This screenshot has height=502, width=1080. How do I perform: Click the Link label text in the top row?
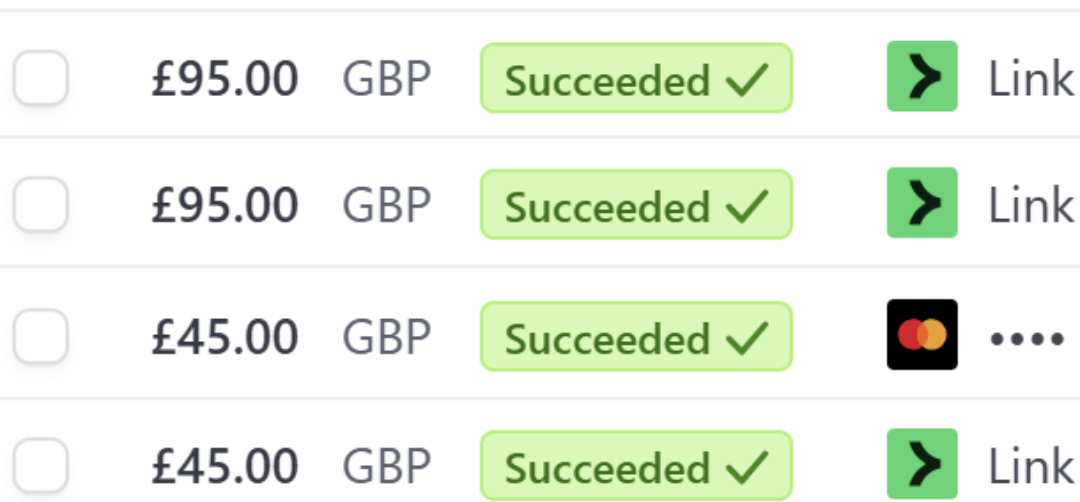pyautogui.click(x=1031, y=79)
